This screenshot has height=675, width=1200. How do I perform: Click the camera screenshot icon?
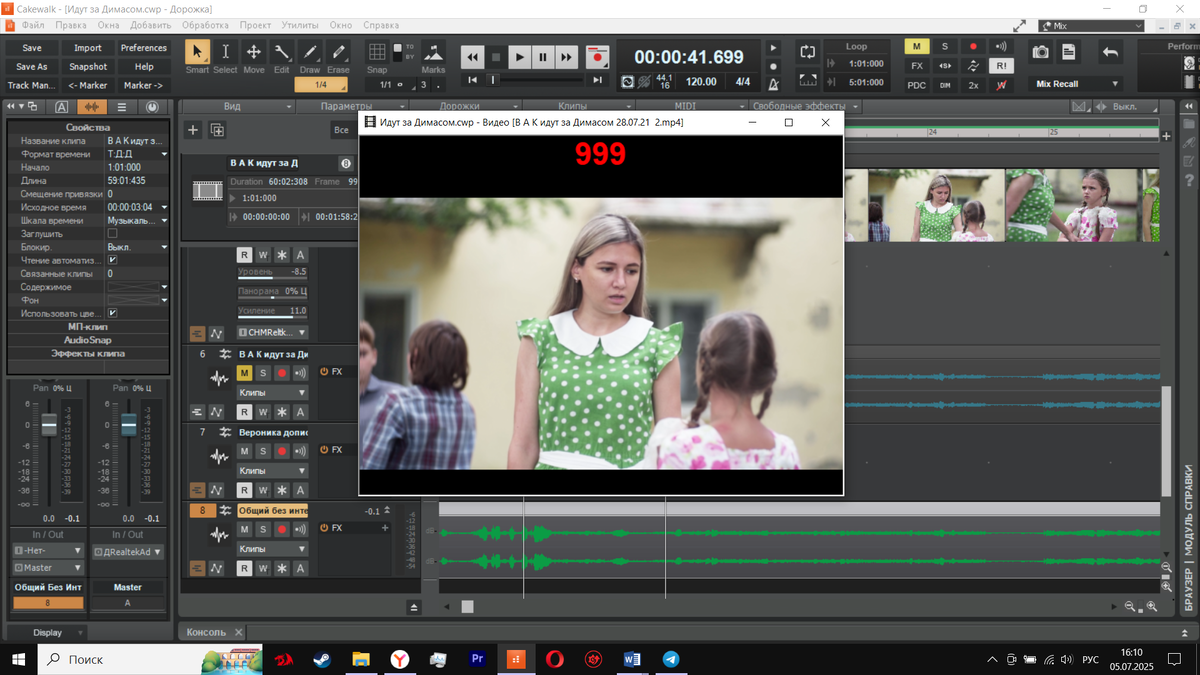tap(1041, 52)
